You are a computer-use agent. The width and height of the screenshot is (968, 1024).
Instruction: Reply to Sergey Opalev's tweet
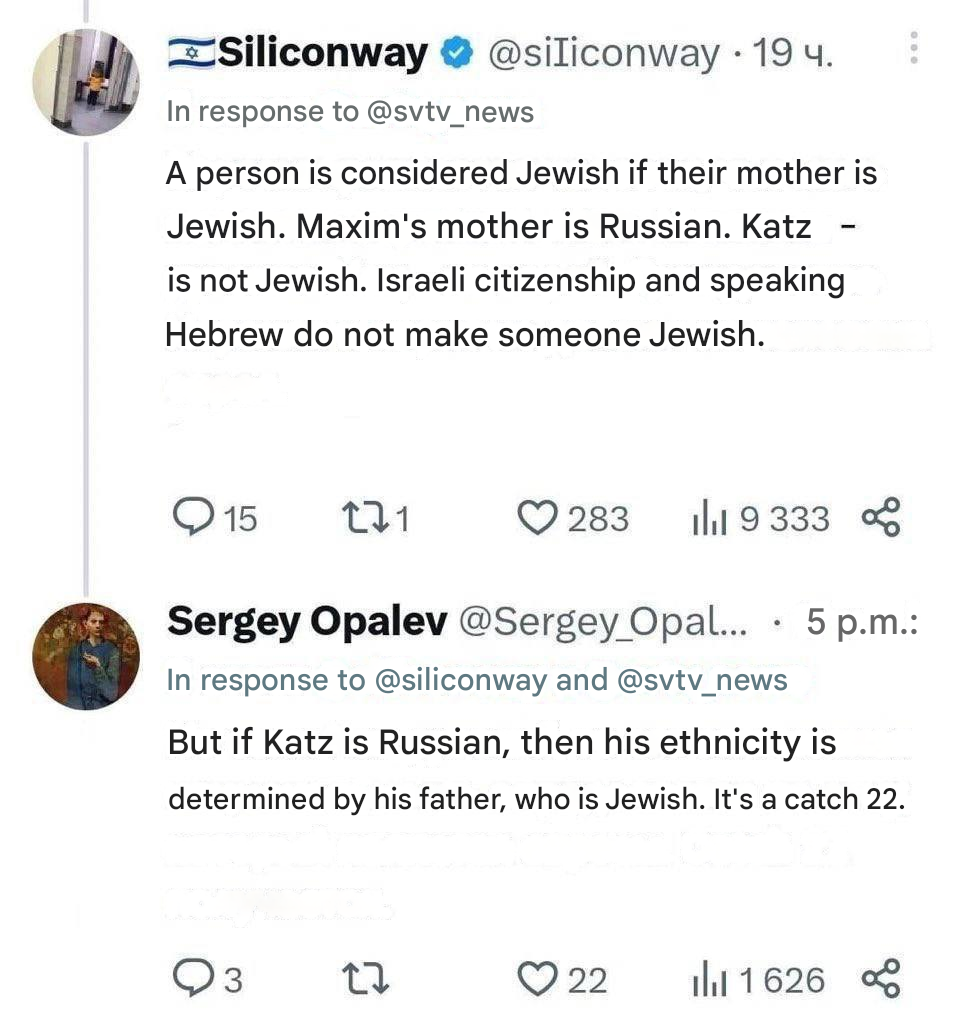click(190, 979)
